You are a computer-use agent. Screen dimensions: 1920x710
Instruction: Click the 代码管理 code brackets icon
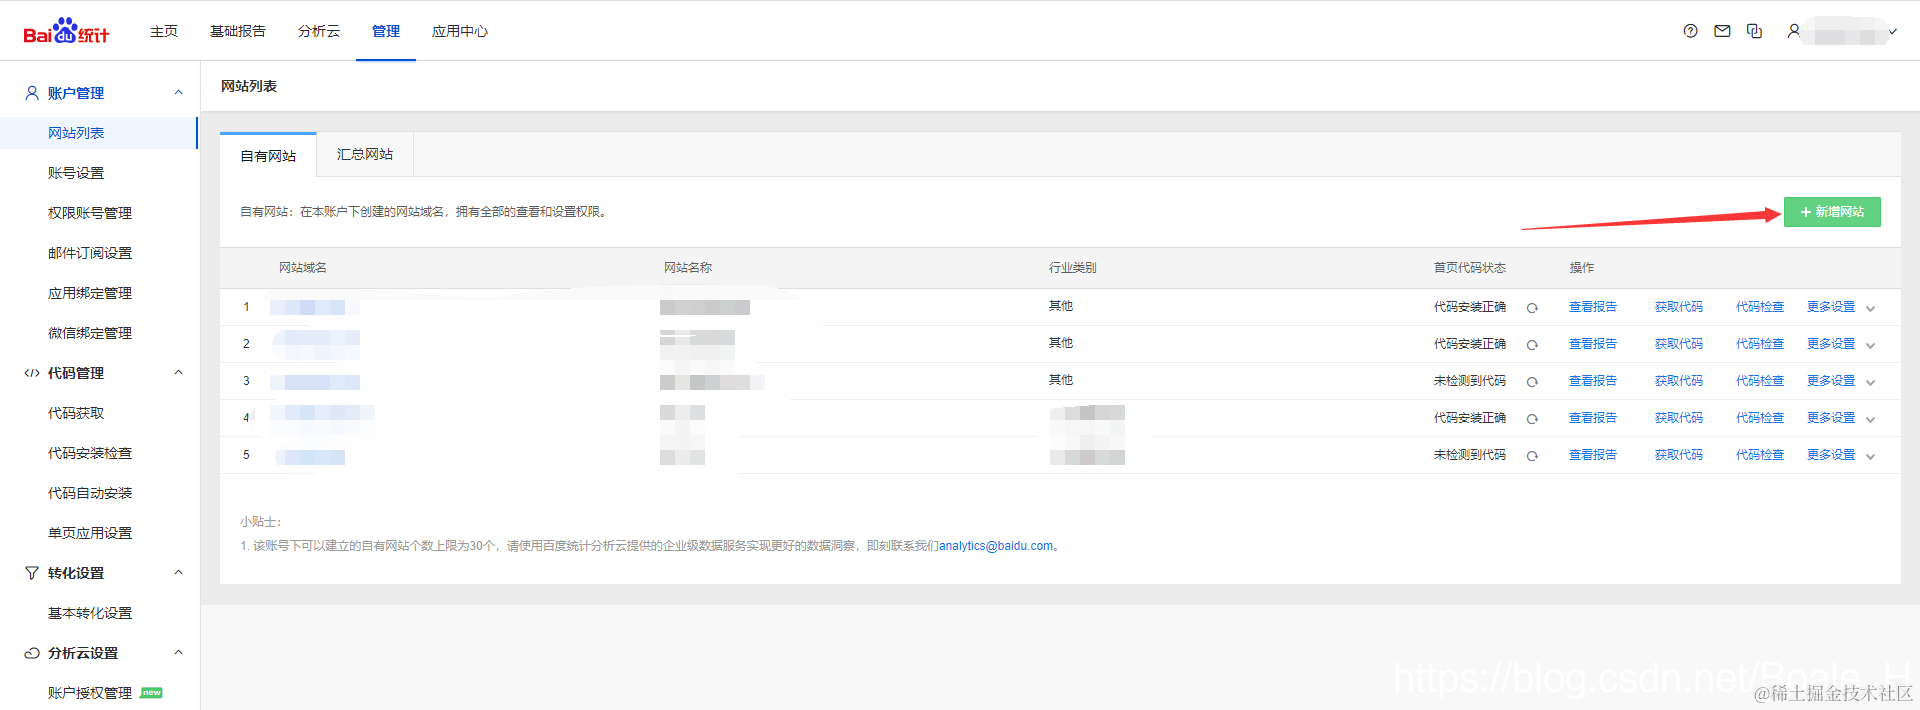click(x=32, y=373)
